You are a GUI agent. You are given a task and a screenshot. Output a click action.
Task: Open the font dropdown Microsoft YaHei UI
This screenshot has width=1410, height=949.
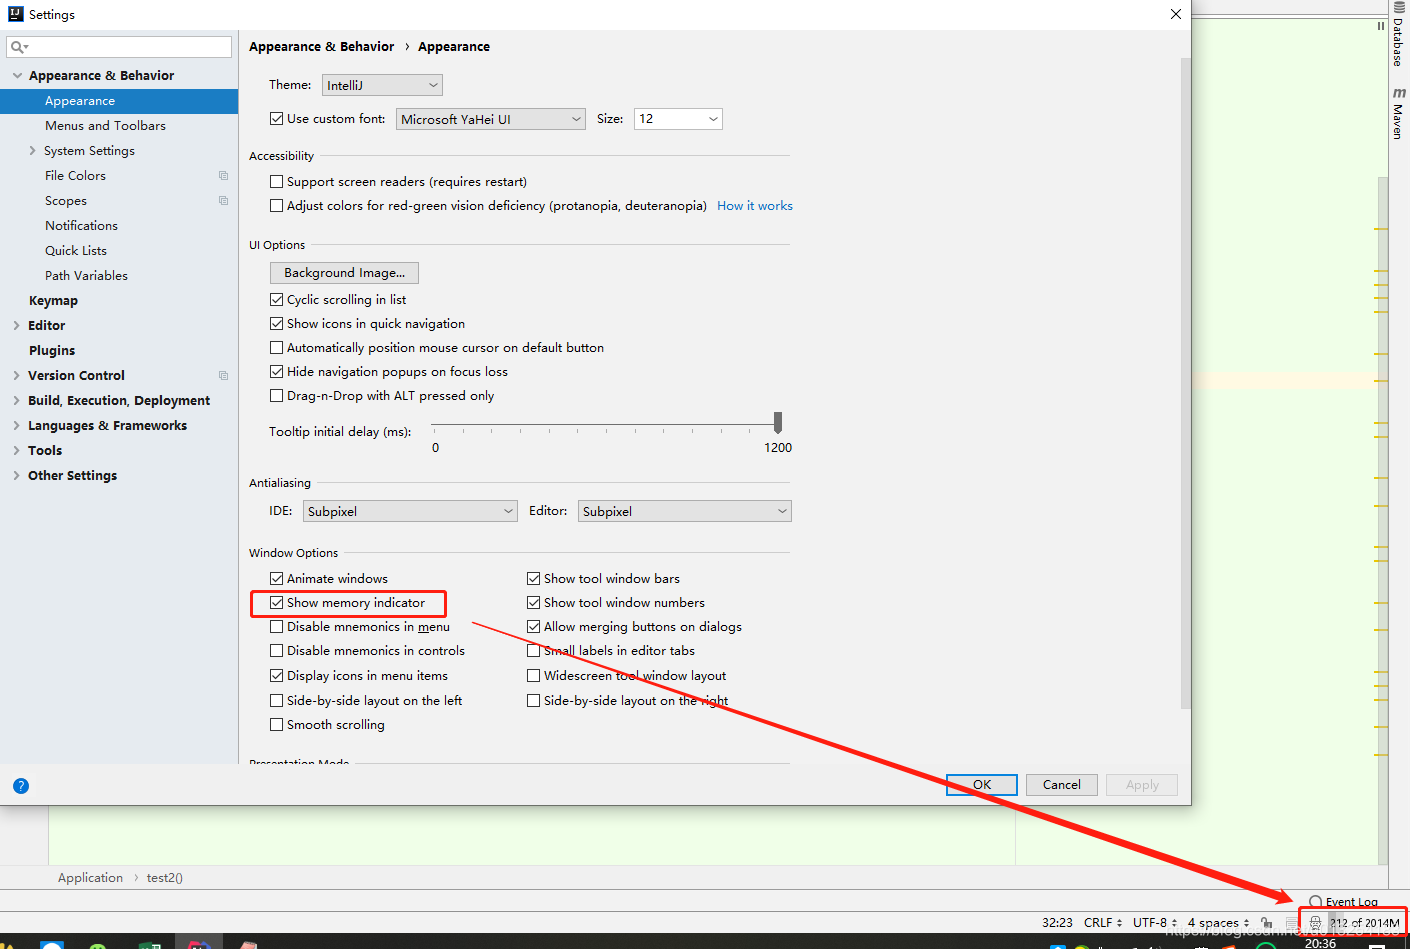[491, 119]
